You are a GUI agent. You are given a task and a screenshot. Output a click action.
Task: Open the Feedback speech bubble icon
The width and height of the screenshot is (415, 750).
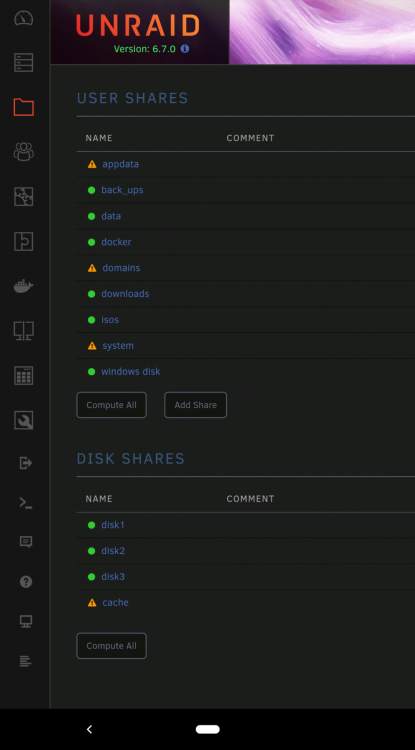tap(26, 542)
